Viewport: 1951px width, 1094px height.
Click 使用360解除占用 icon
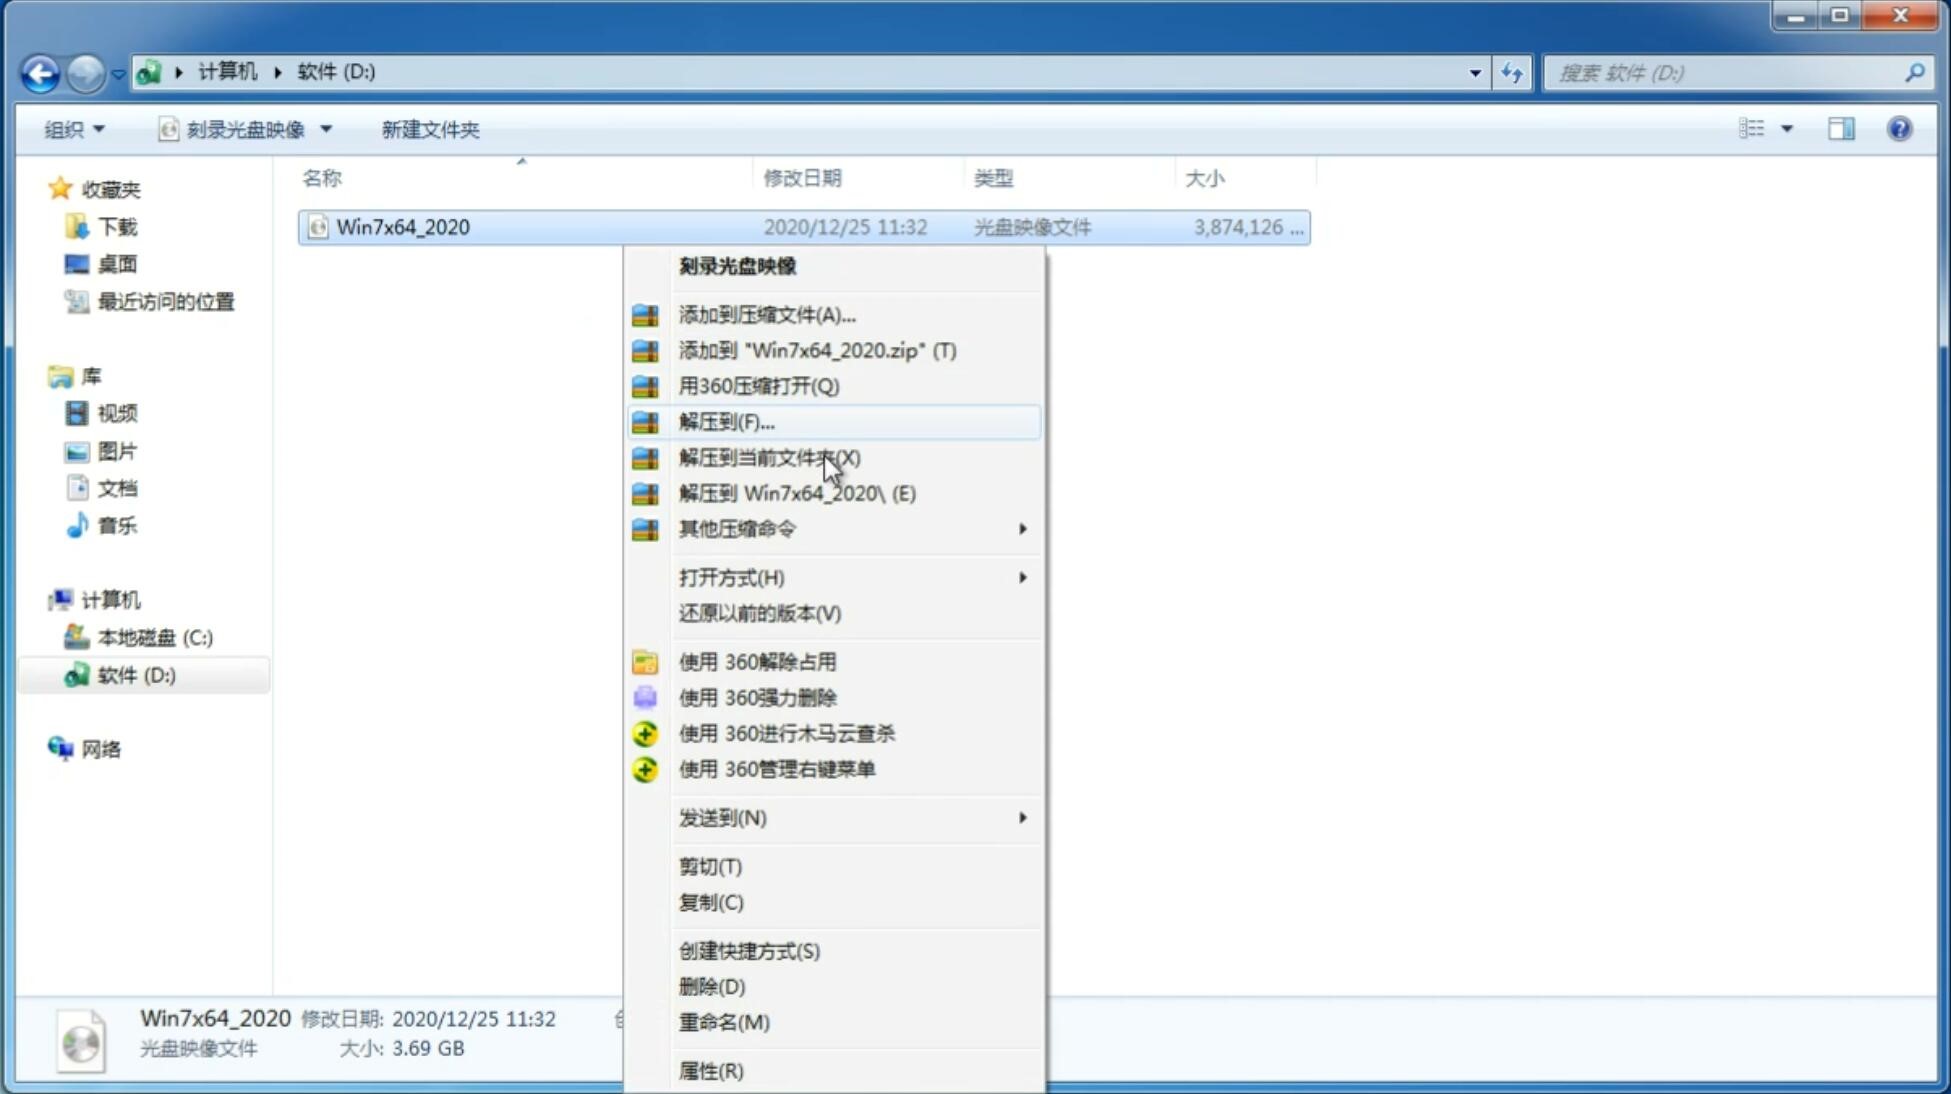pyautogui.click(x=643, y=661)
